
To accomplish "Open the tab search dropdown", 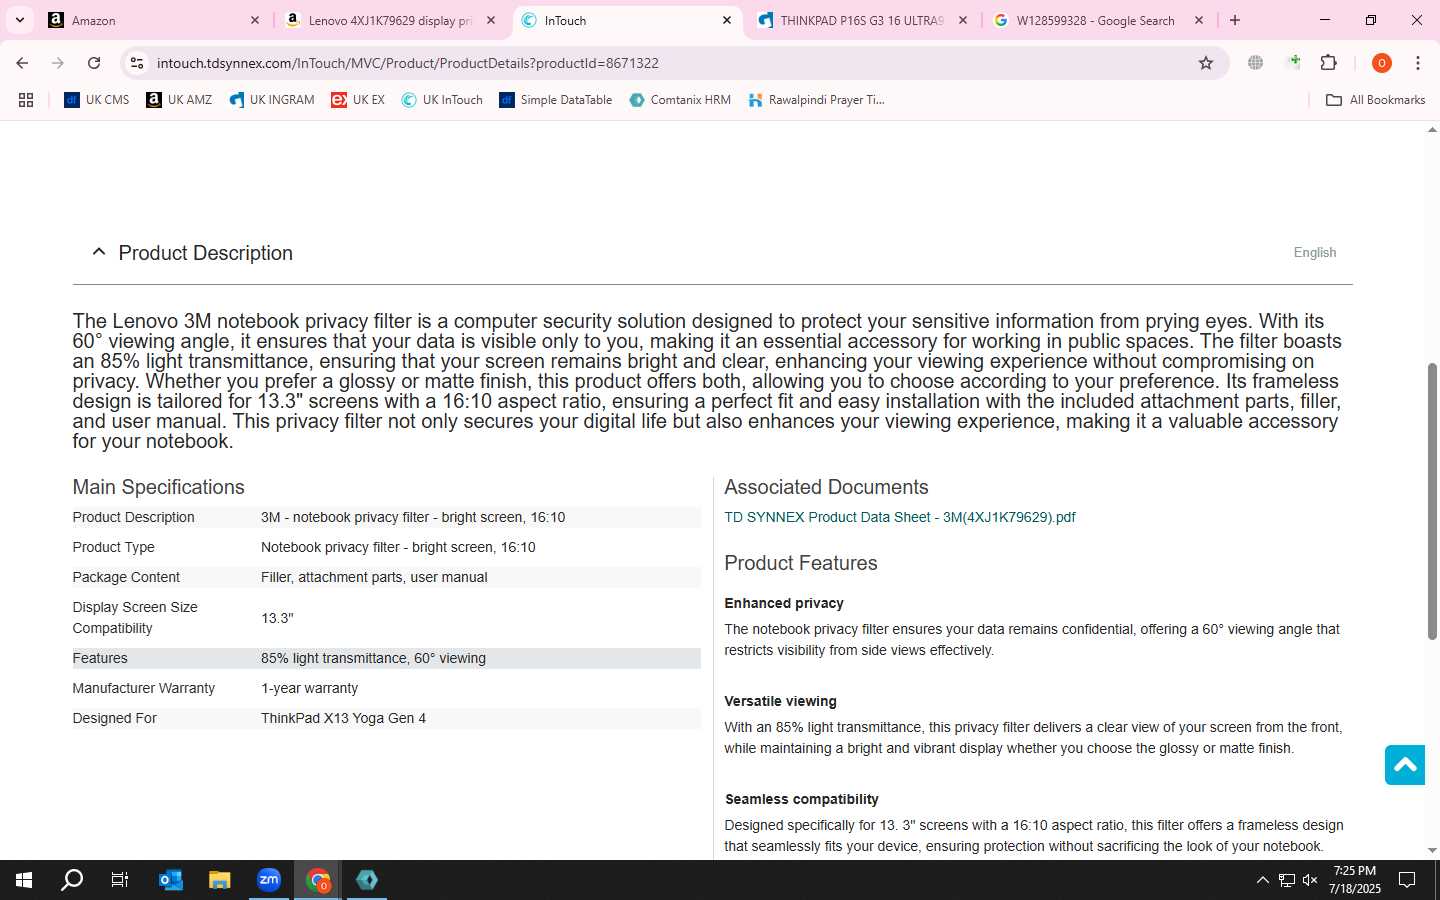I will point(19,20).
